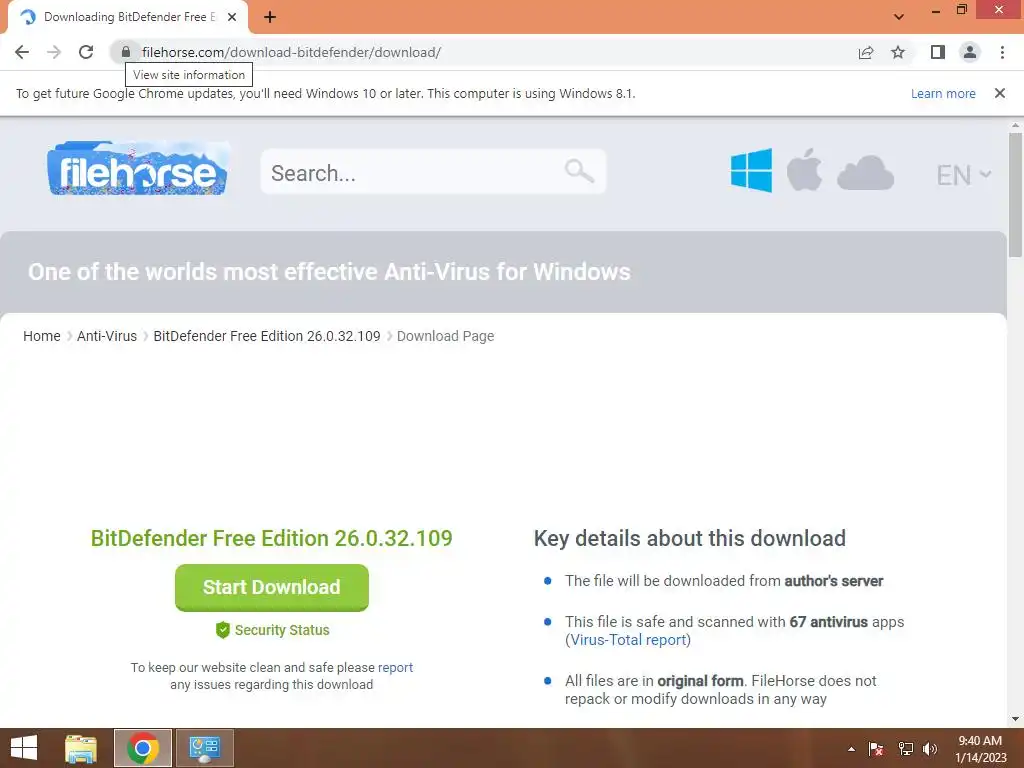Open a new browser tab
1024x768 pixels.
coord(270,17)
